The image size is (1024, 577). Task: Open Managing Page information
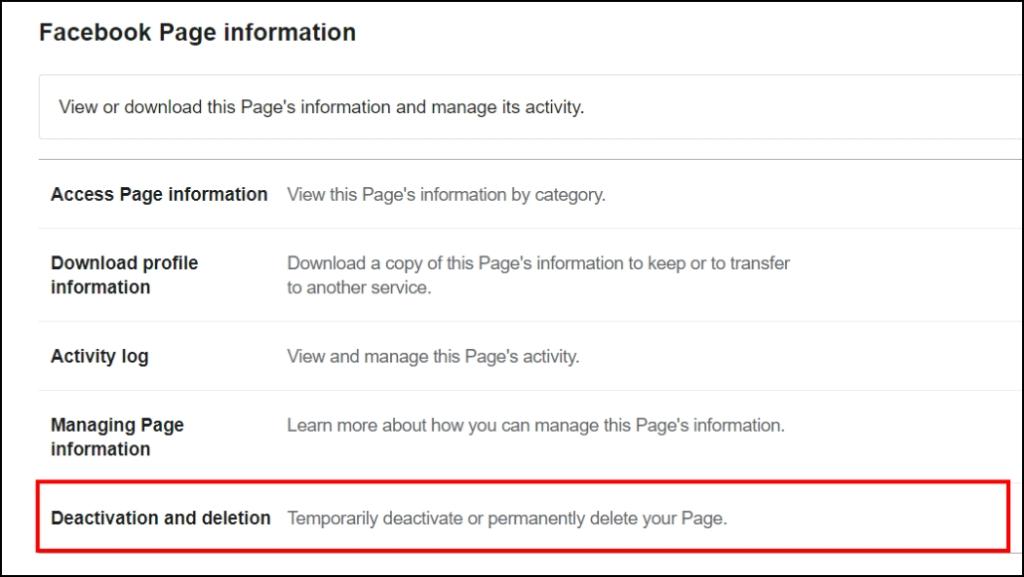coord(116,439)
